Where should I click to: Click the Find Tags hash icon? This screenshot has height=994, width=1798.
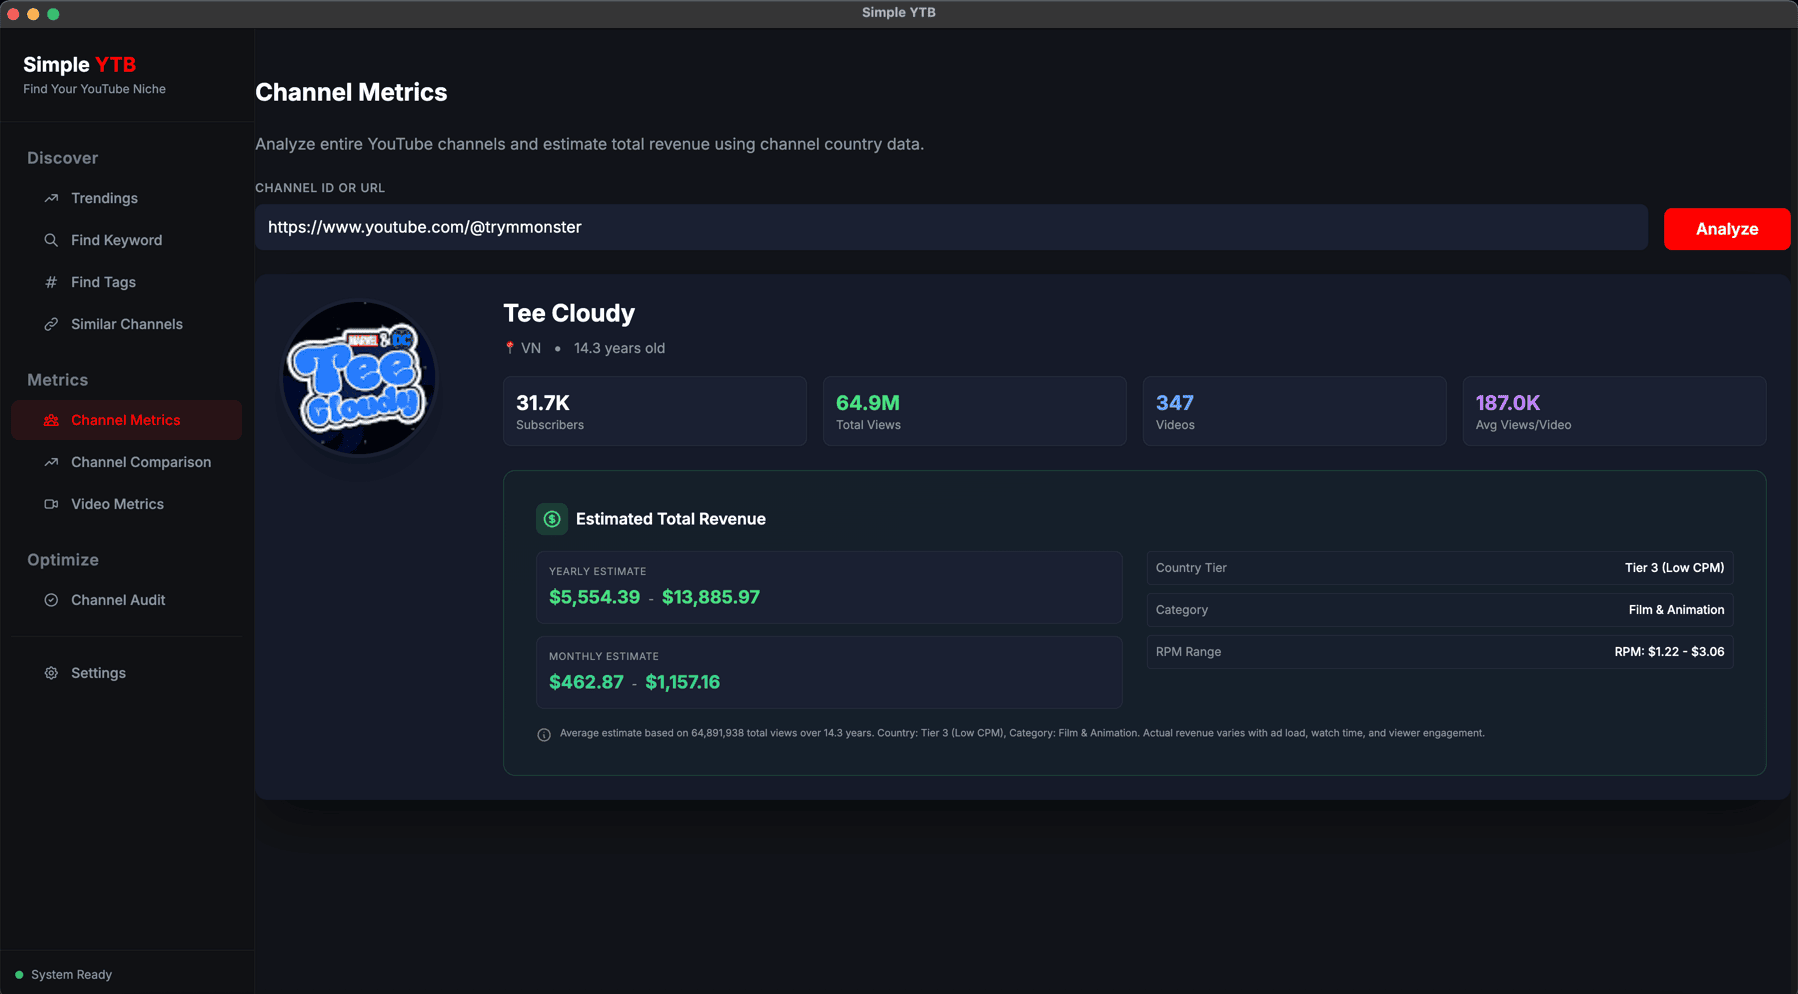pos(51,282)
